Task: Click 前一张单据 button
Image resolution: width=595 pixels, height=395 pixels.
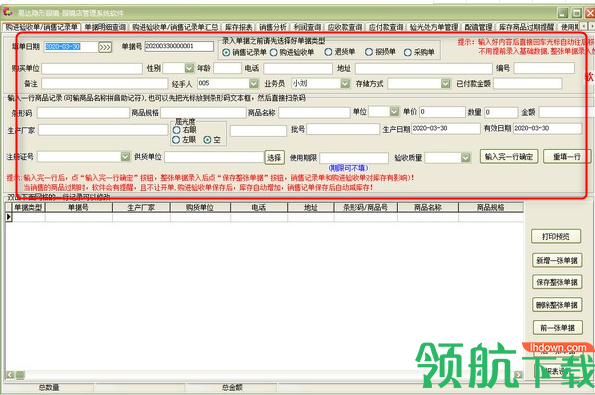Action: (x=557, y=327)
